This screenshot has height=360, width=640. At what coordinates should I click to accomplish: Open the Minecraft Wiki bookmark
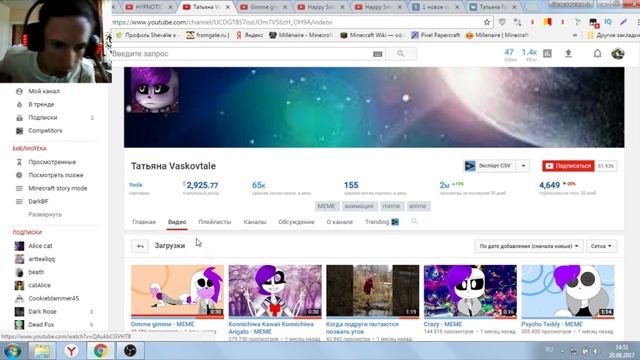tap(372, 35)
